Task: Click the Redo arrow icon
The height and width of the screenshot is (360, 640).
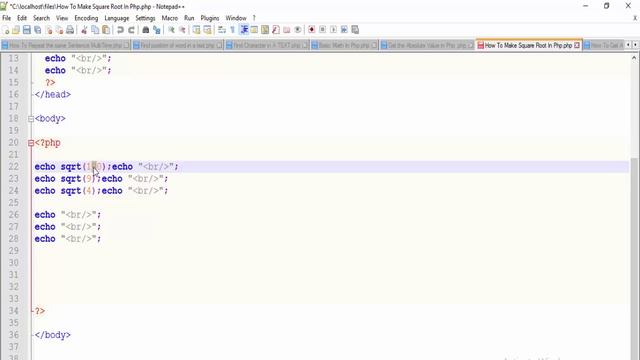Action: [x=131, y=30]
